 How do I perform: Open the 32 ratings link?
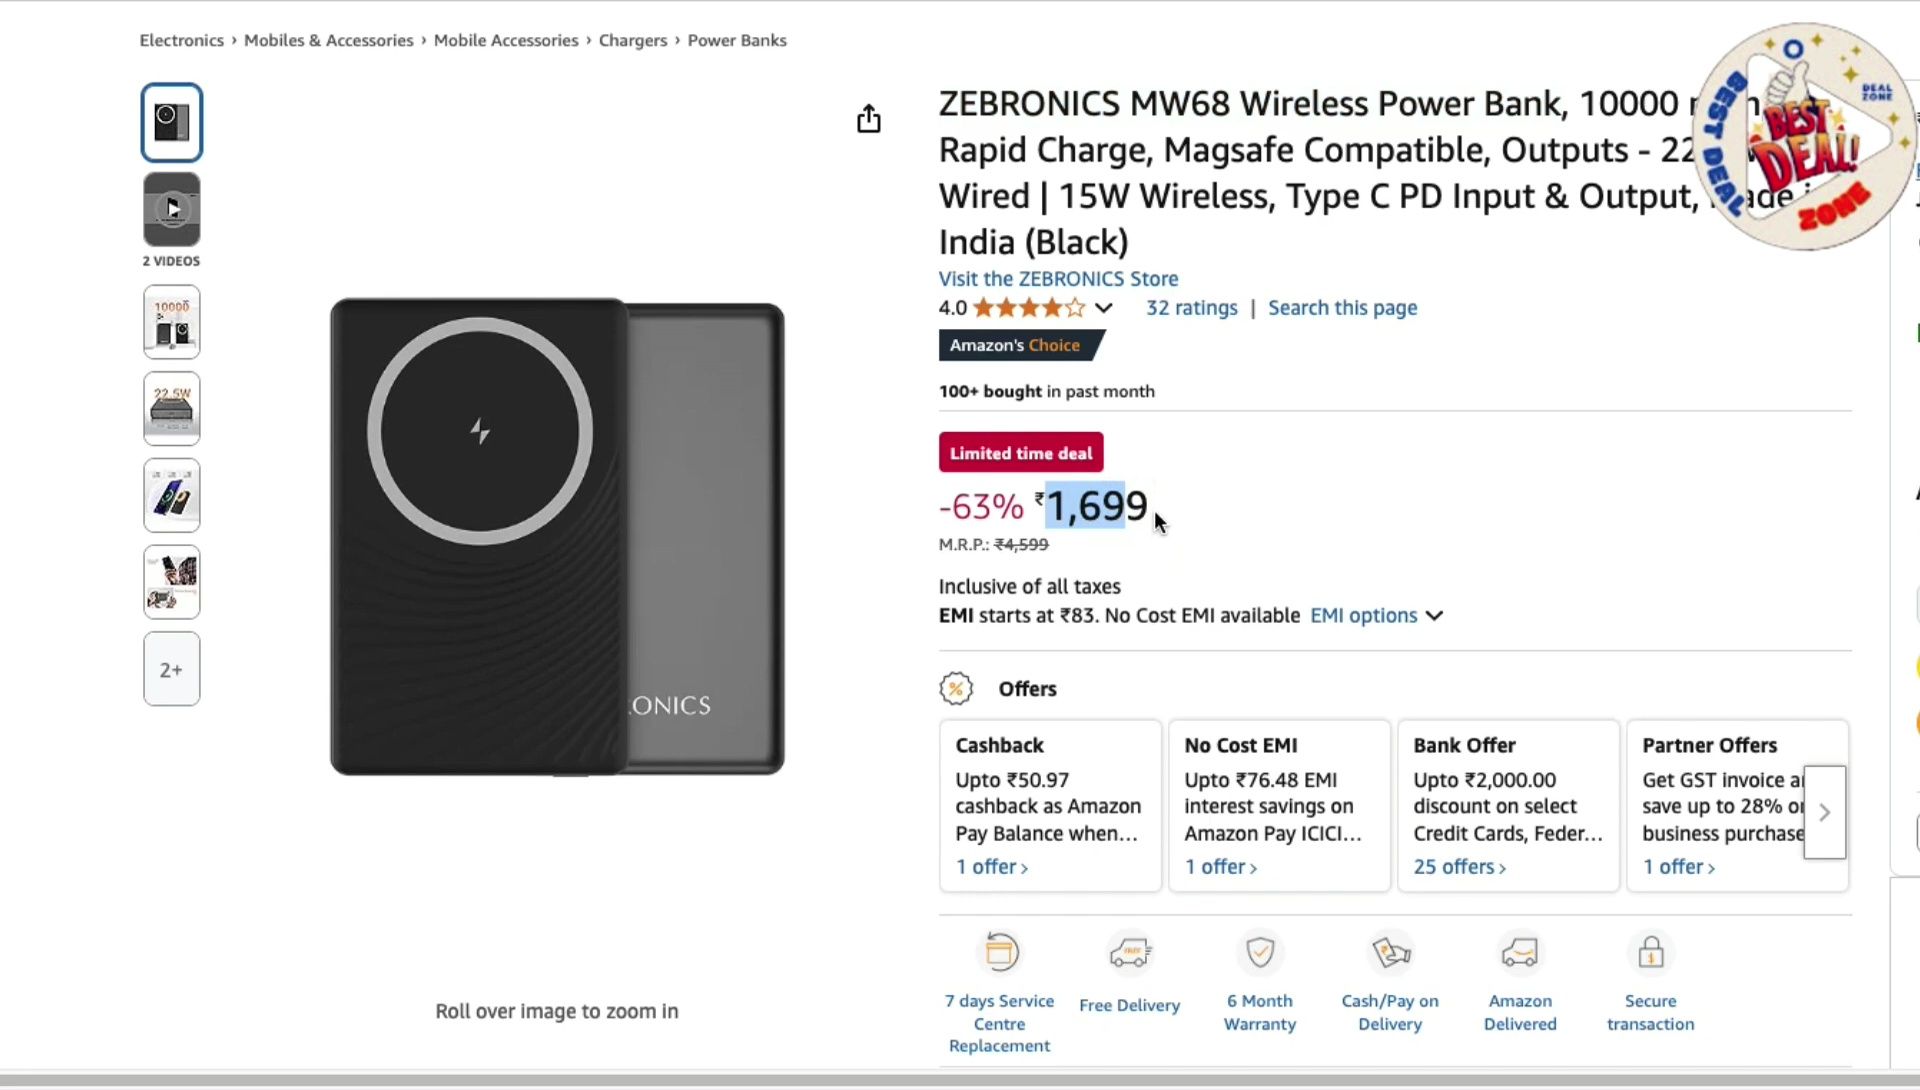click(x=1191, y=308)
